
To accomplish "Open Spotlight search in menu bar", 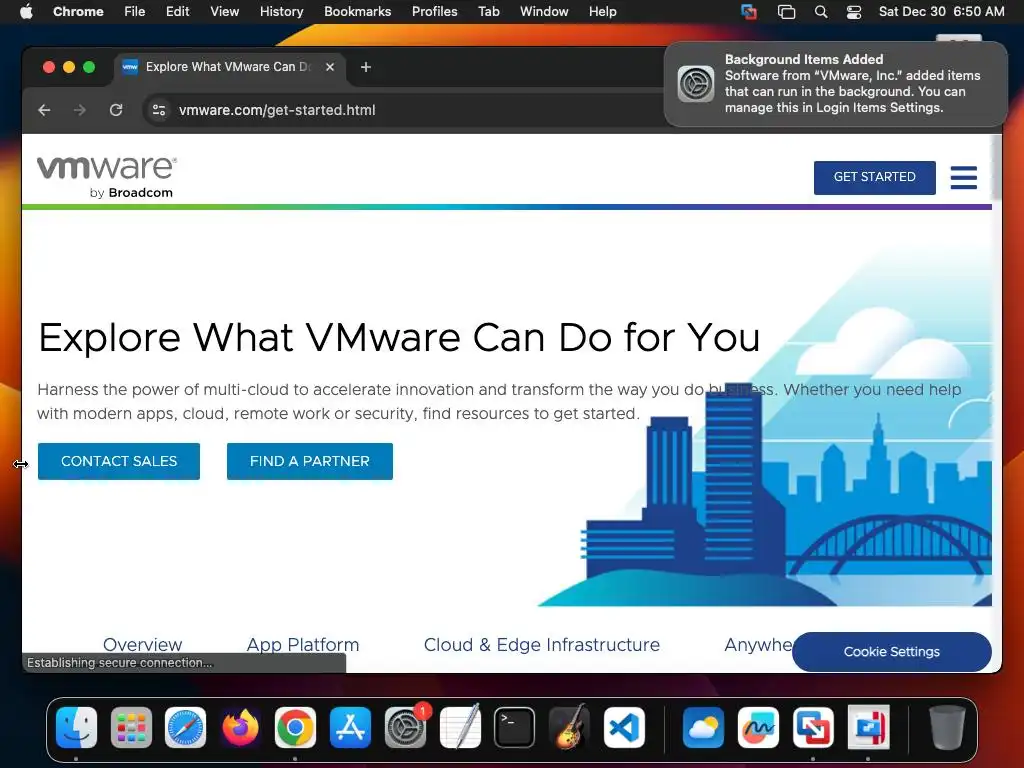I will (x=821, y=12).
